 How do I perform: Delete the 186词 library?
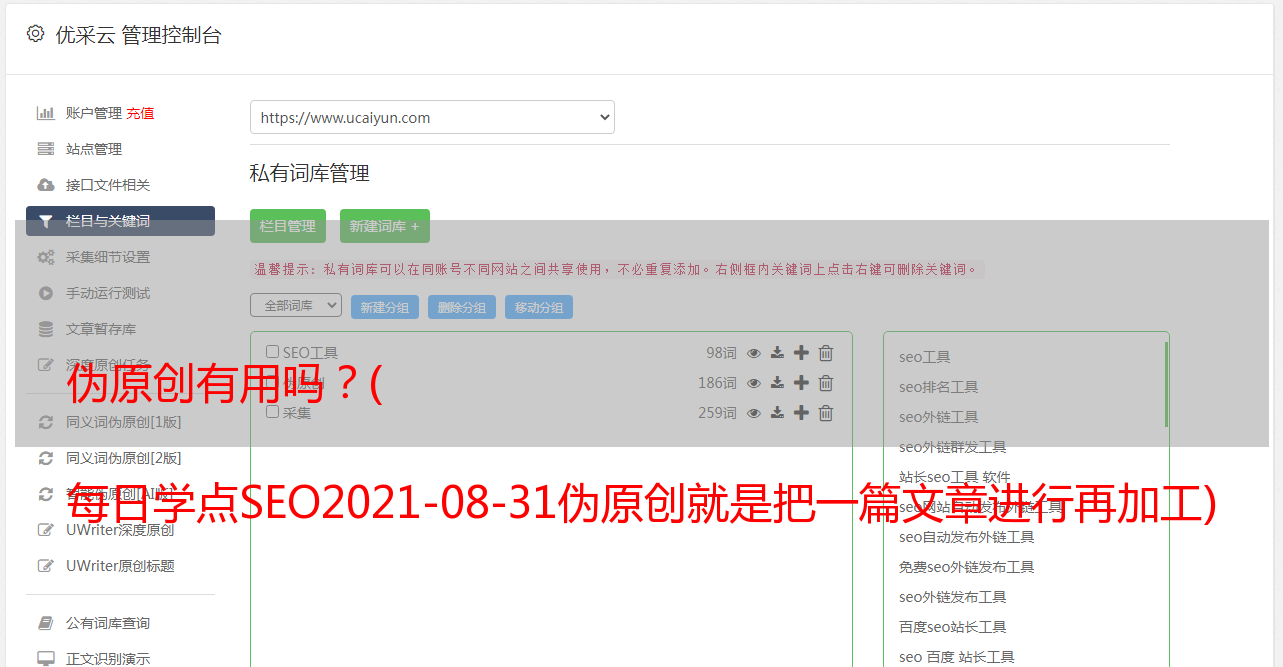point(826,383)
